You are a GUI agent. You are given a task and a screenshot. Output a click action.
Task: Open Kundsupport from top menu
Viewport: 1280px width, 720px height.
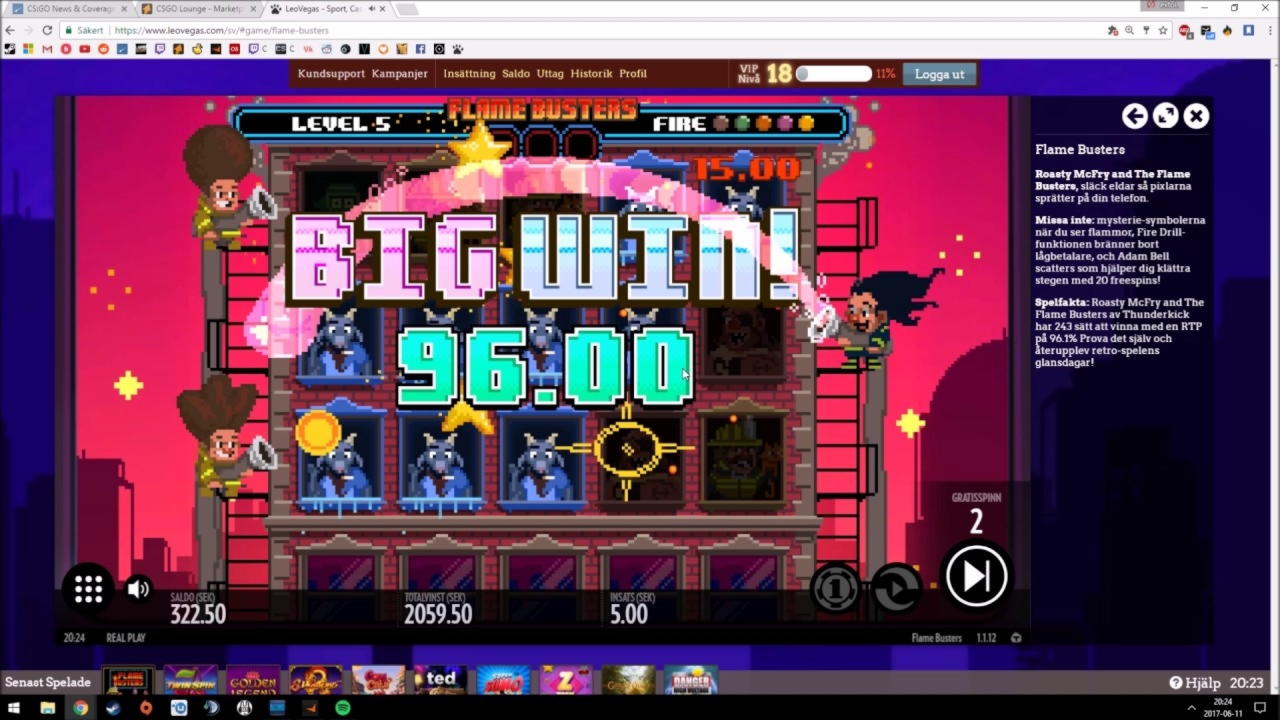pos(331,74)
